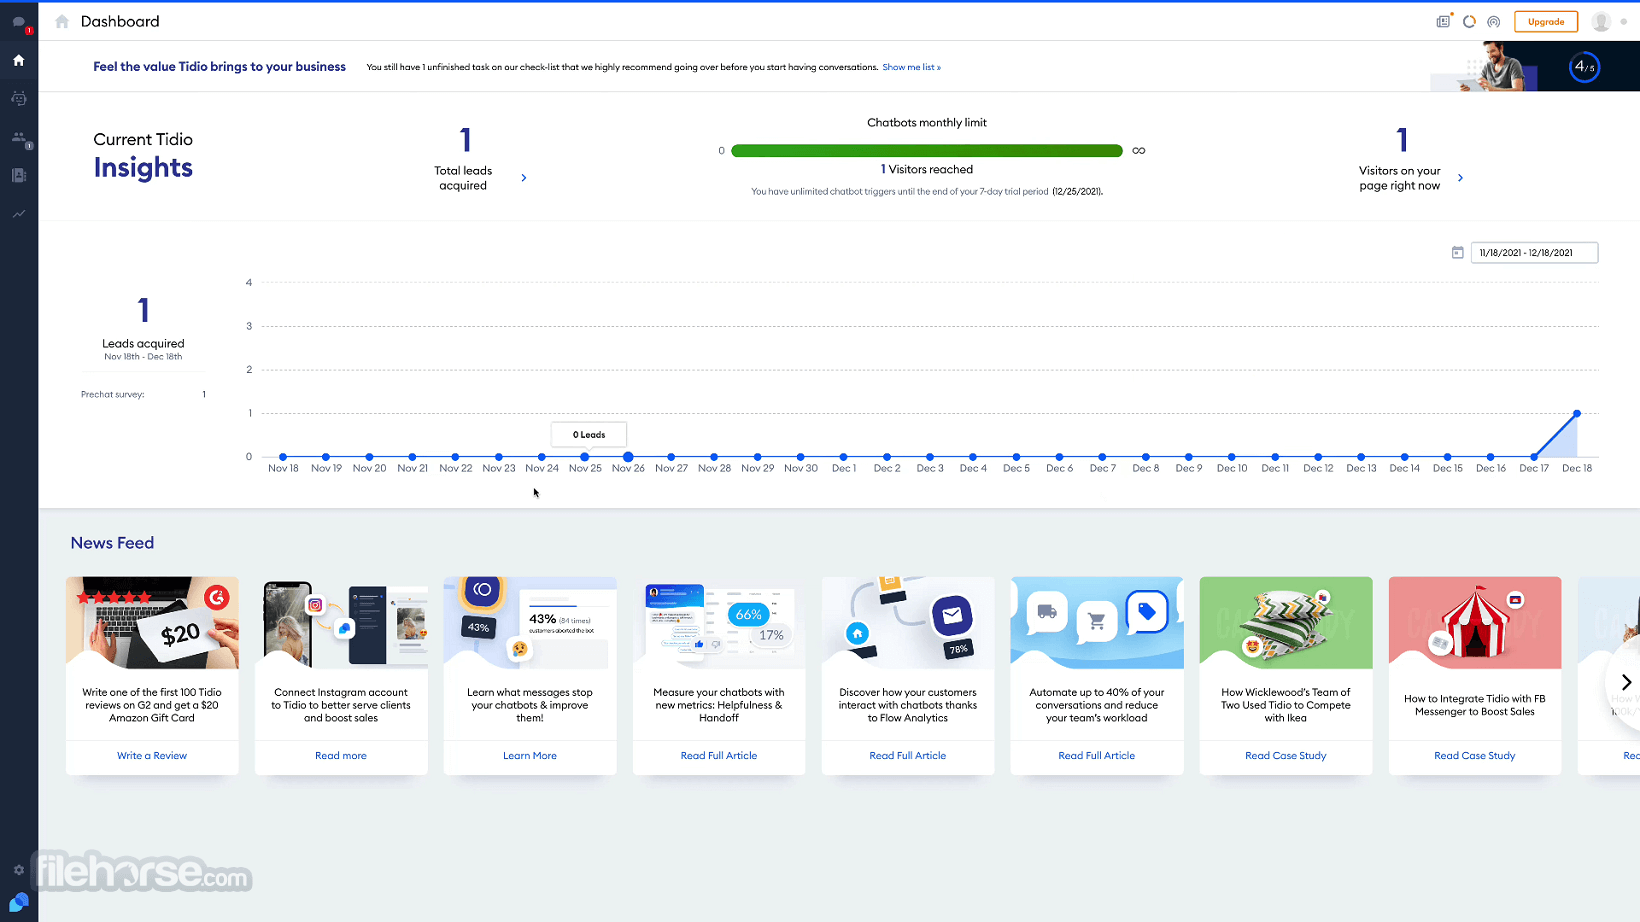
Task: Click the 4/5 checklist progress circle
Action: [1584, 67]
